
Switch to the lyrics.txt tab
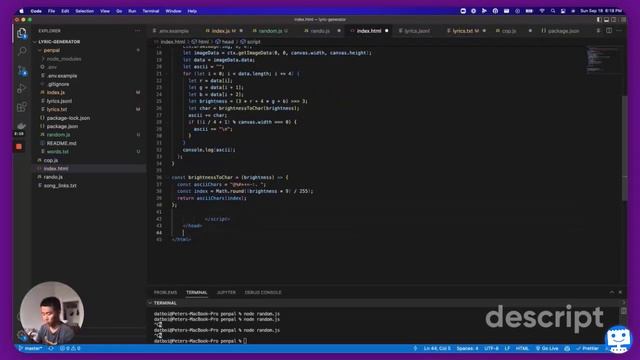[x=465, y=31]
